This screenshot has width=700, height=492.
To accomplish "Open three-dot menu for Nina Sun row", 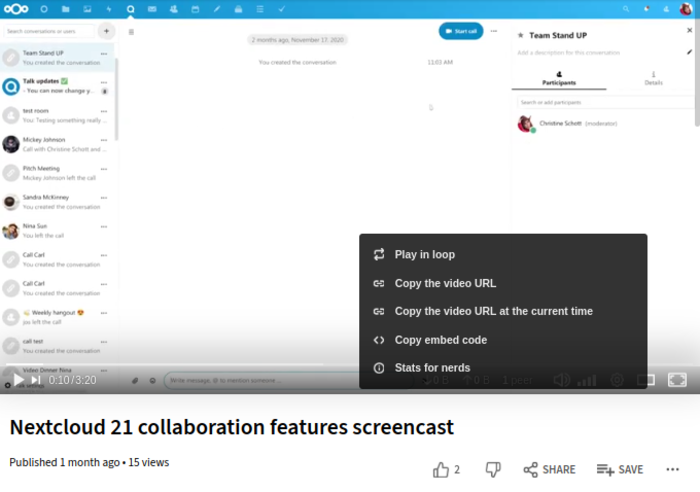I will (x=104, y=226).
